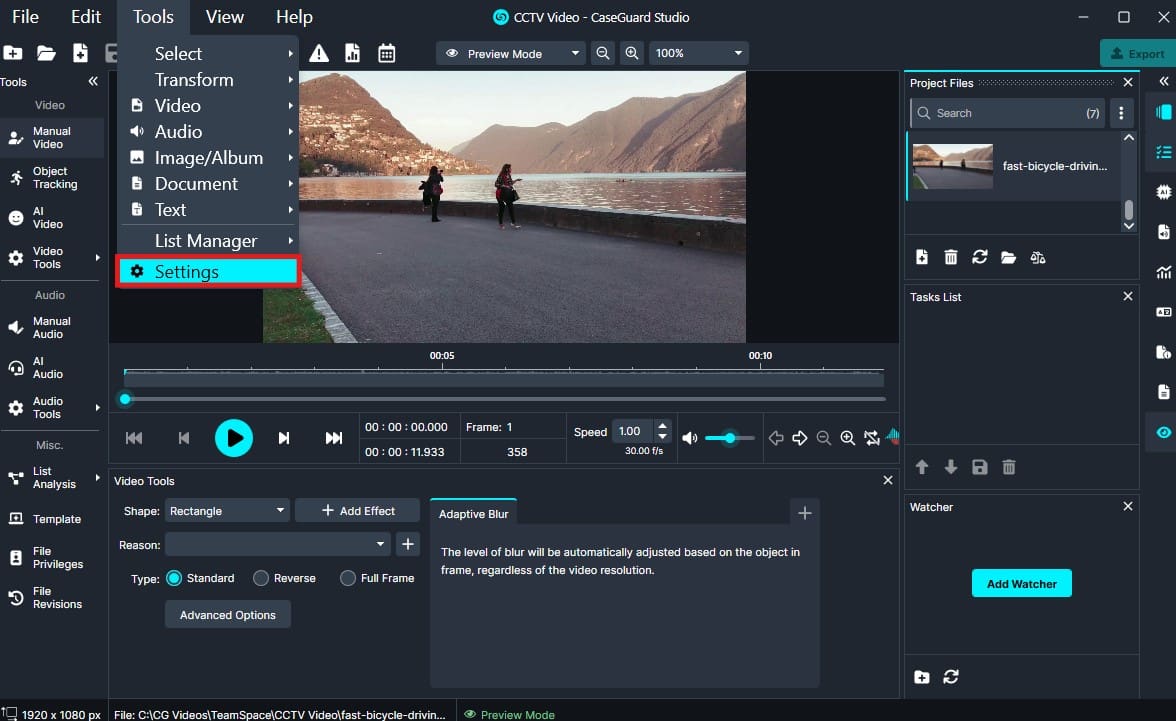Open List Analysis in Misc section
The height and width of the screenshot is (721, 1176).
pyautogui.click(x=52, y=478)
